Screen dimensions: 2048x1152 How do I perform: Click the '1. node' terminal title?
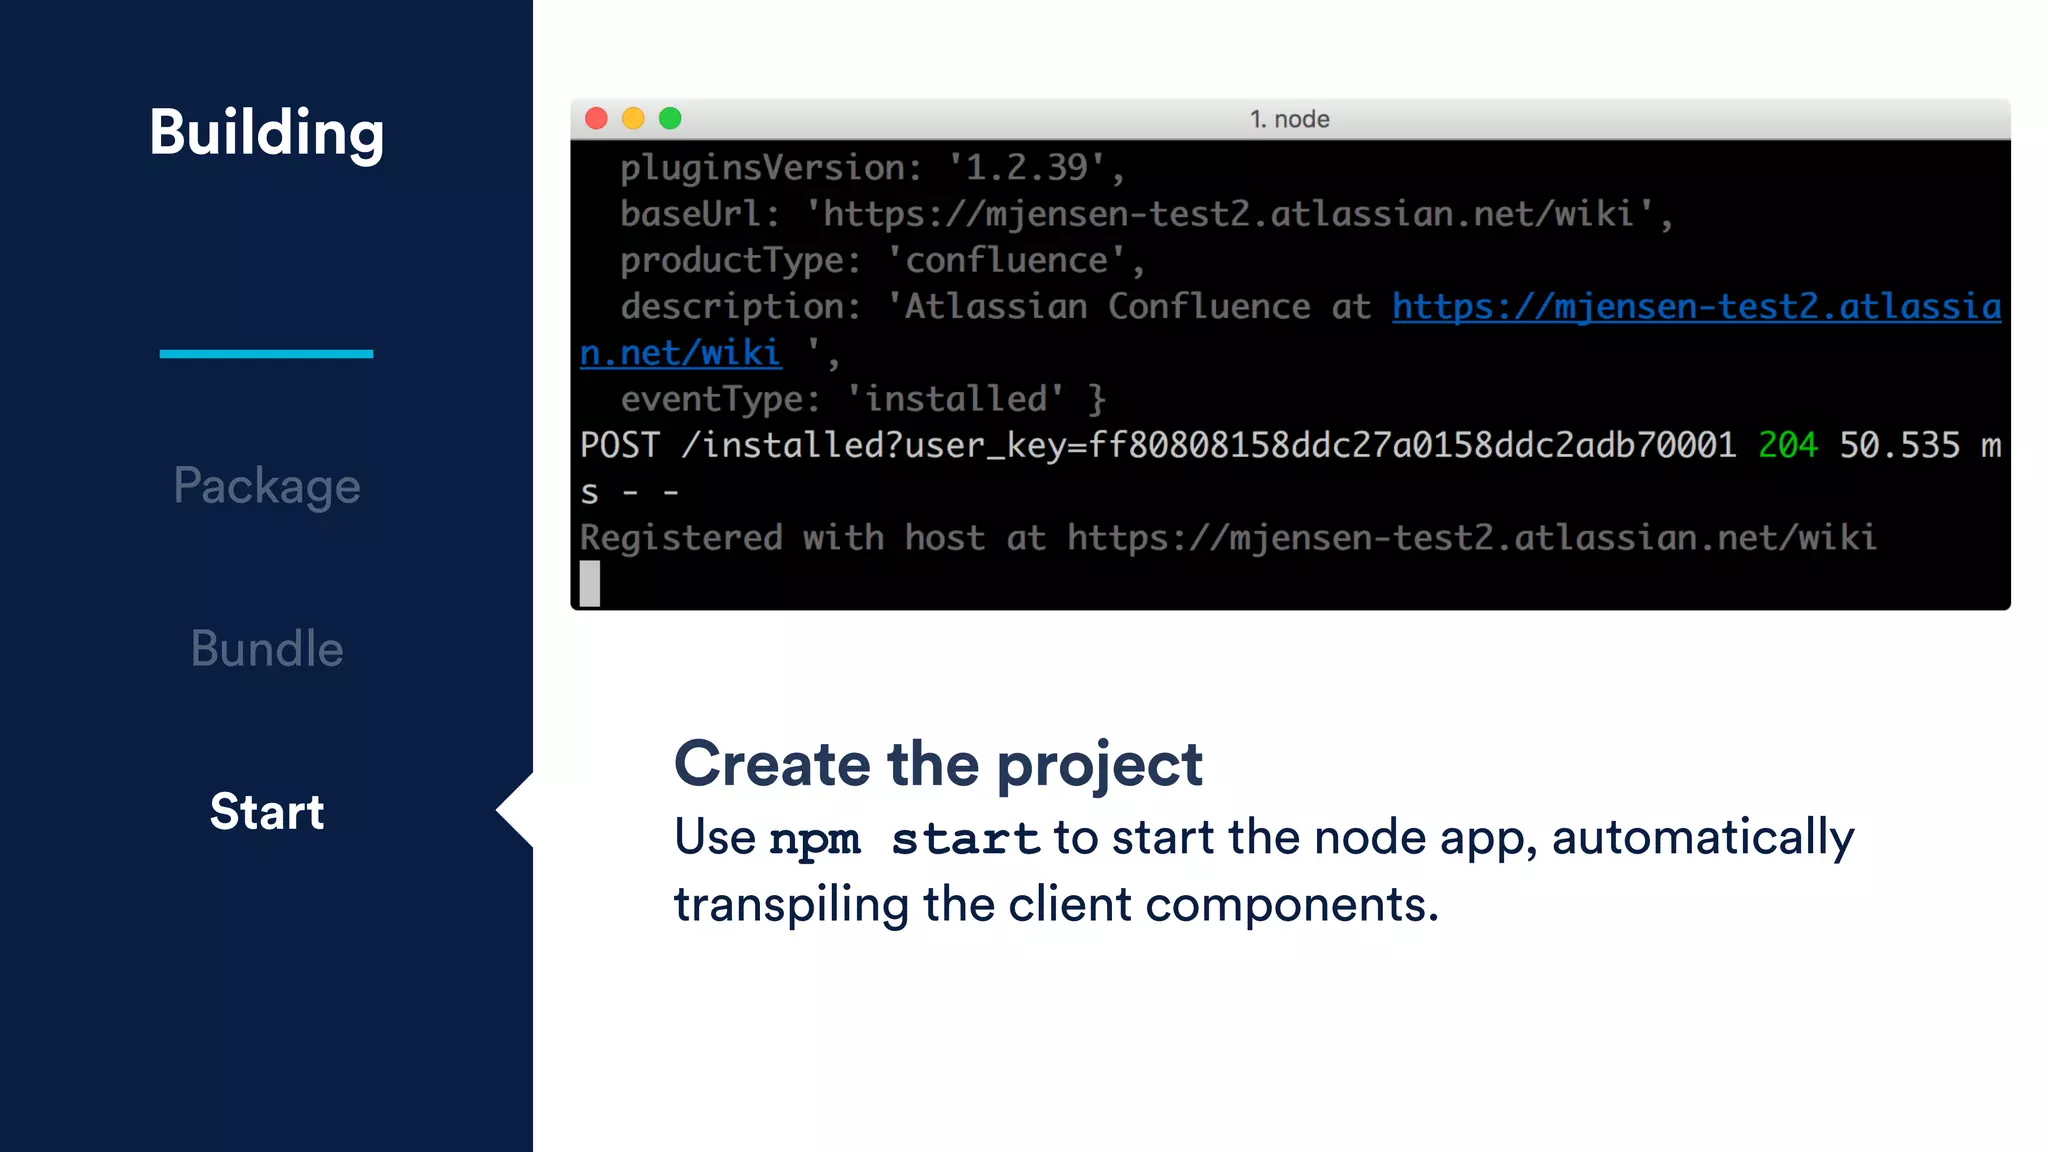(x=1290, y=119)
